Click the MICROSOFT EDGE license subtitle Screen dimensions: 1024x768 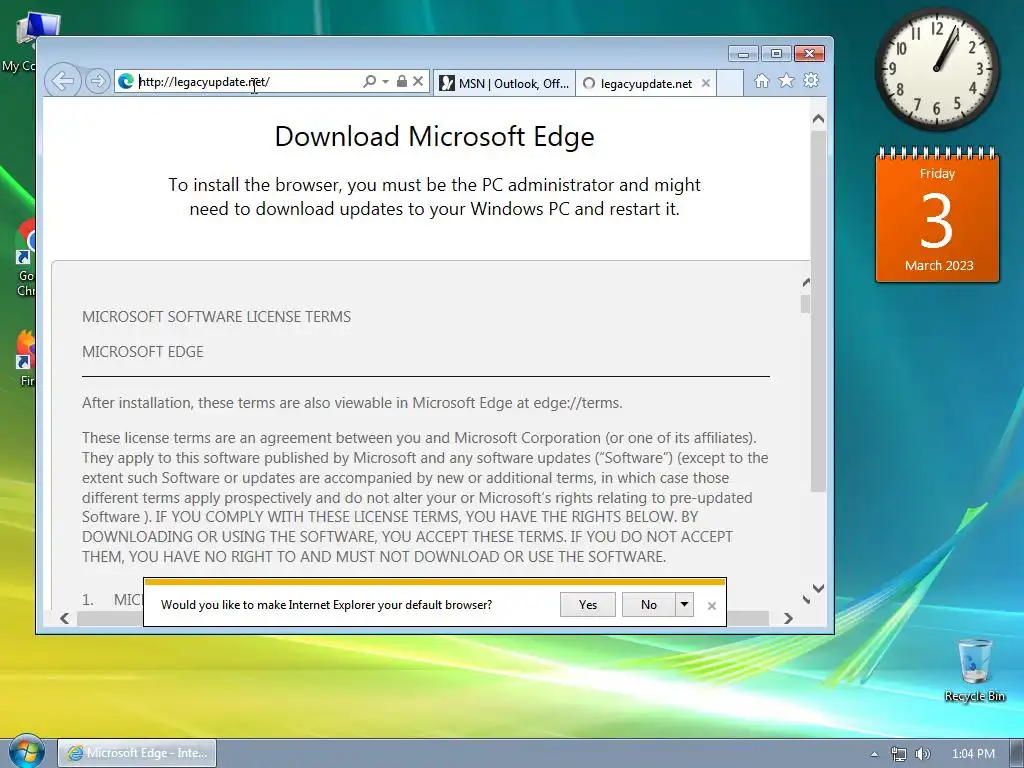142,352
